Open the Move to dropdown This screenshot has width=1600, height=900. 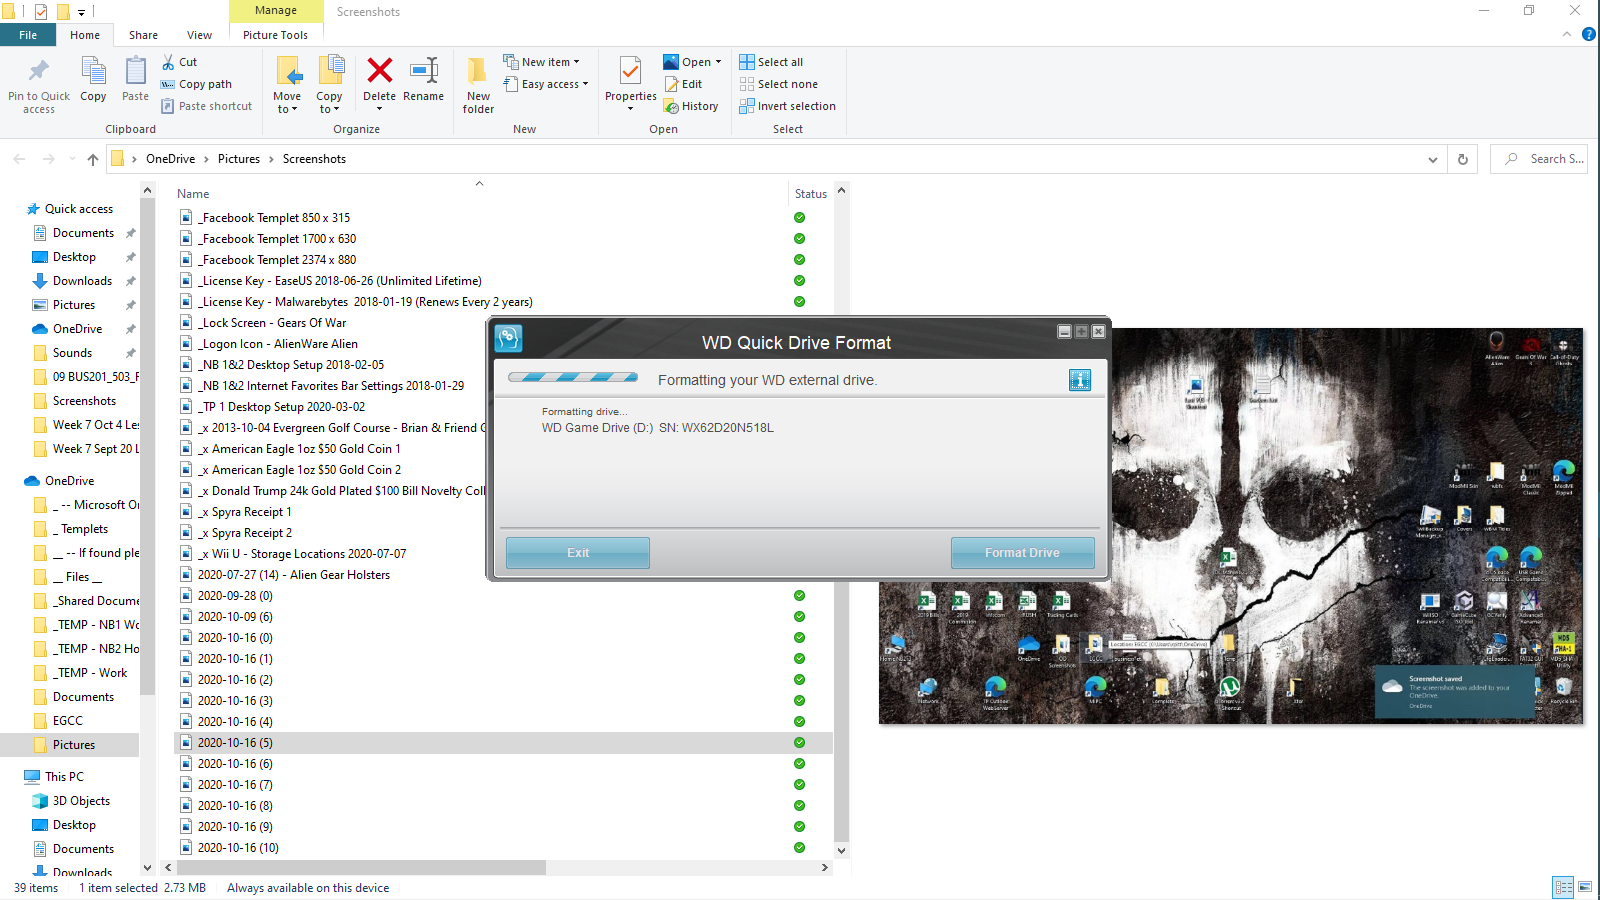pos(287,85)
